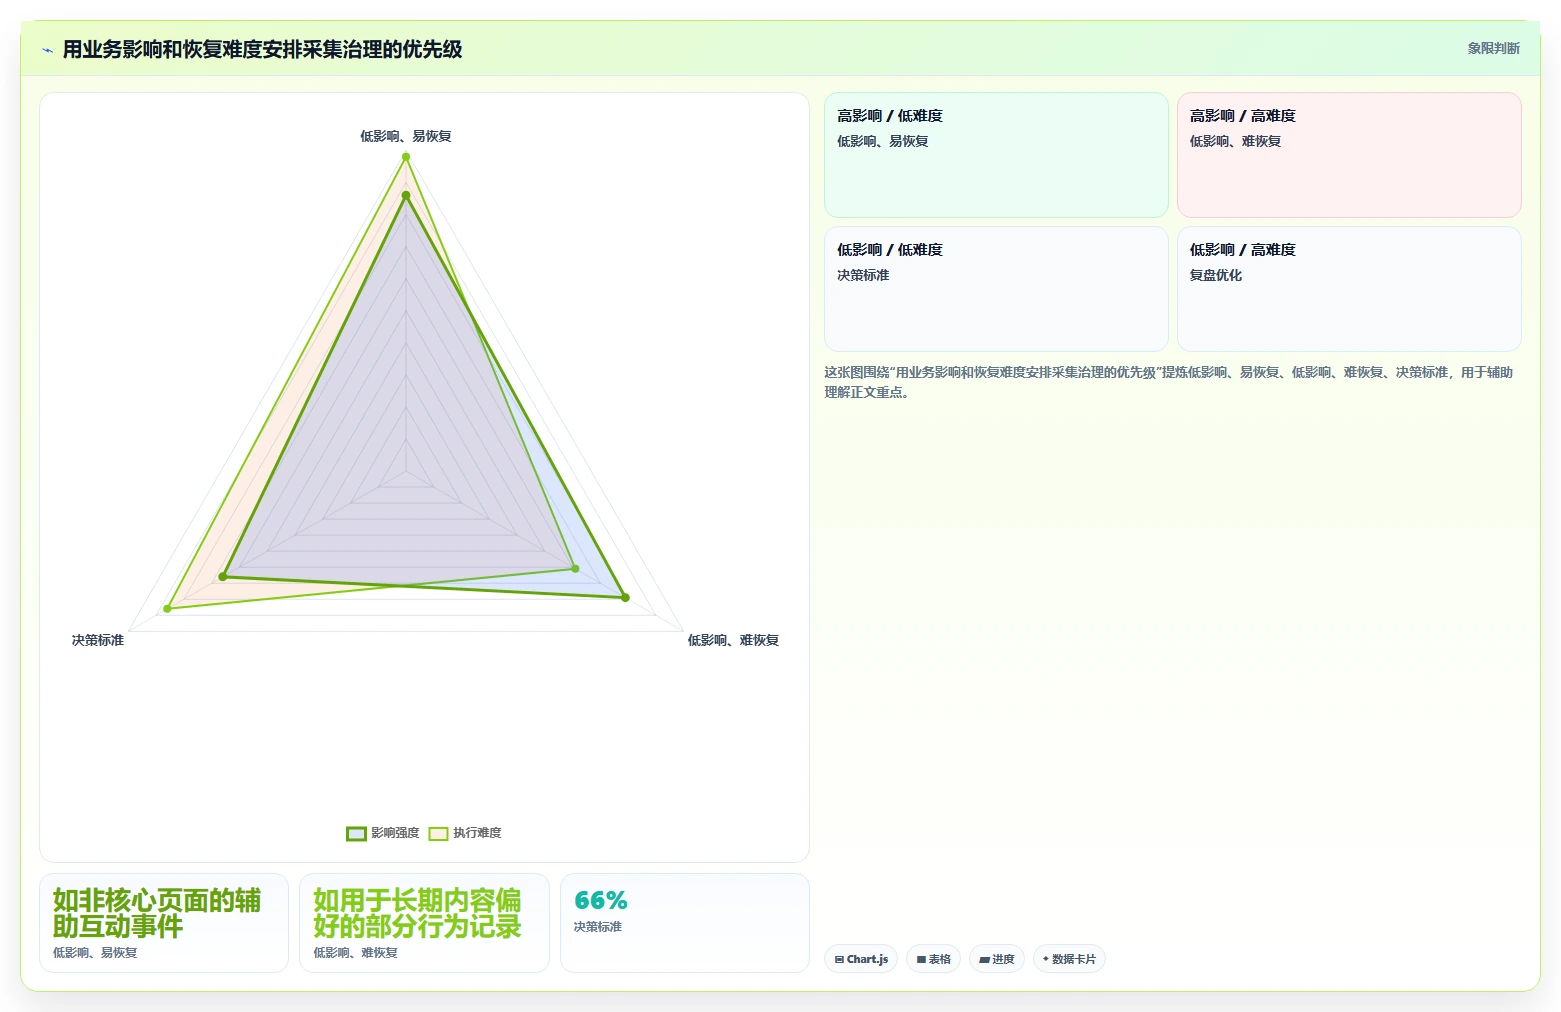Click 低影响、易恢复 text in green card
This screenshot has width=1561, height=1012.
882,141
